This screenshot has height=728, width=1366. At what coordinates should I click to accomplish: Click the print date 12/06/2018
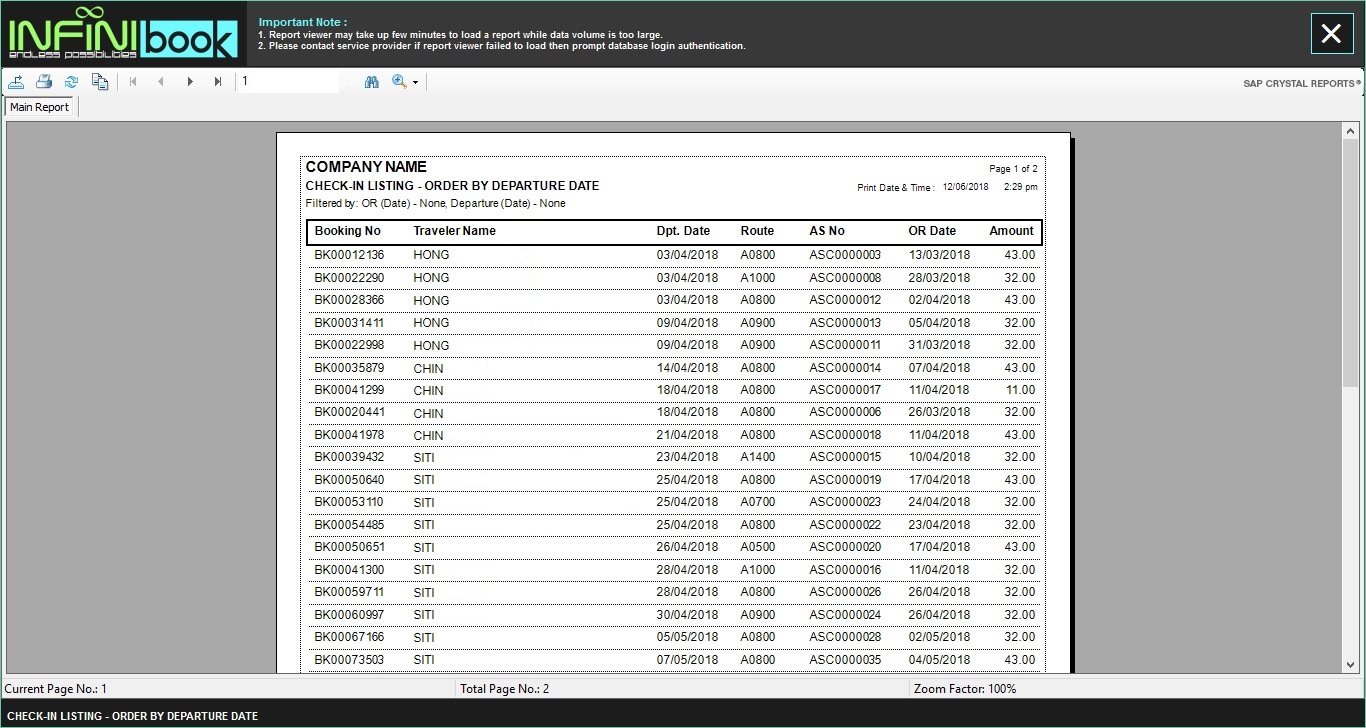tap(965, 187)
